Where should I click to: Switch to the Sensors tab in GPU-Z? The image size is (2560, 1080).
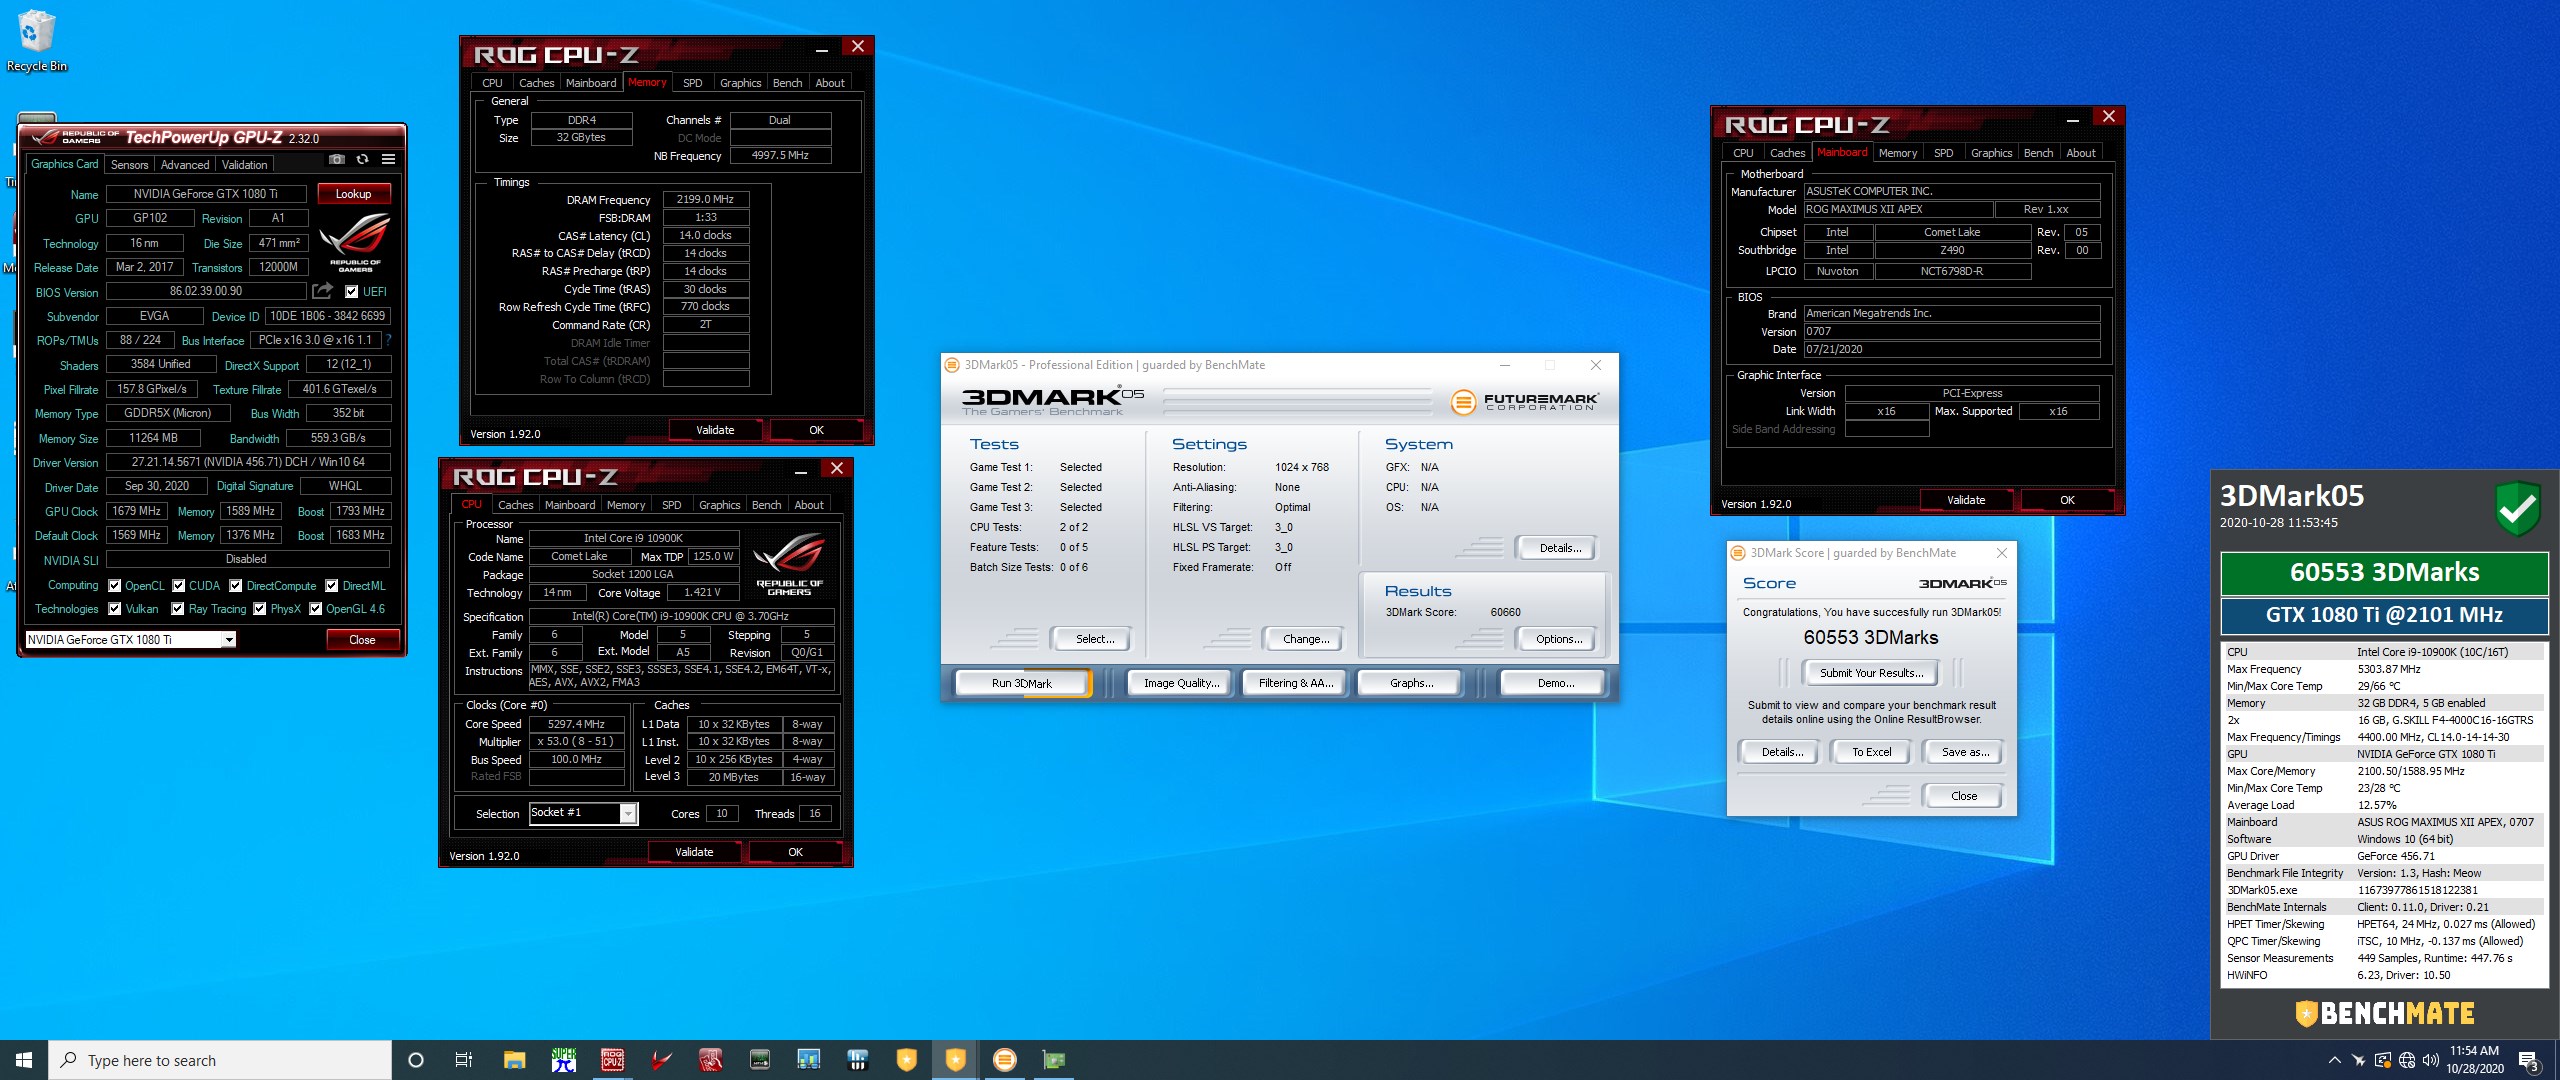point(129,165)
